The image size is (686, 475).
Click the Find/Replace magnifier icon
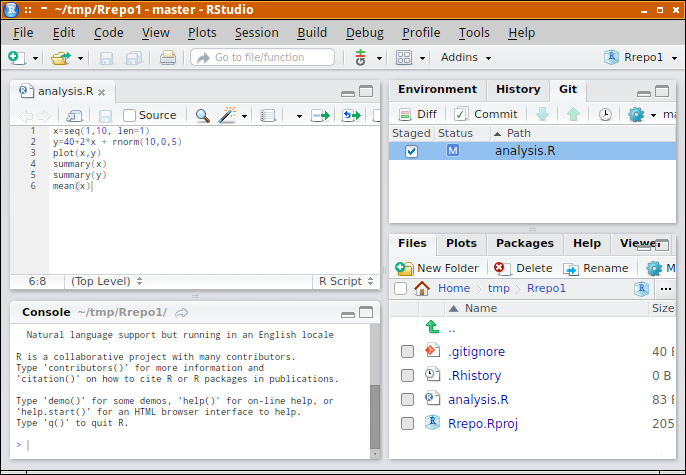202,115
